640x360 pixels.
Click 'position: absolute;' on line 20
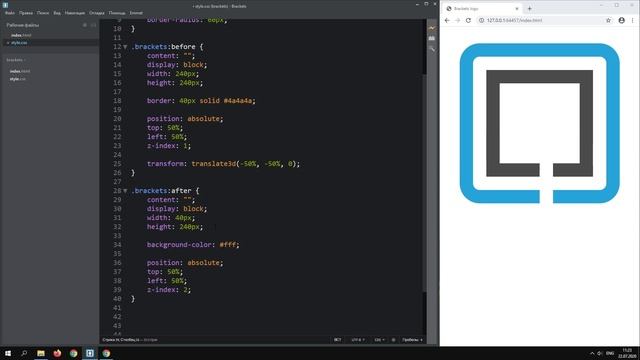(185, 119)
